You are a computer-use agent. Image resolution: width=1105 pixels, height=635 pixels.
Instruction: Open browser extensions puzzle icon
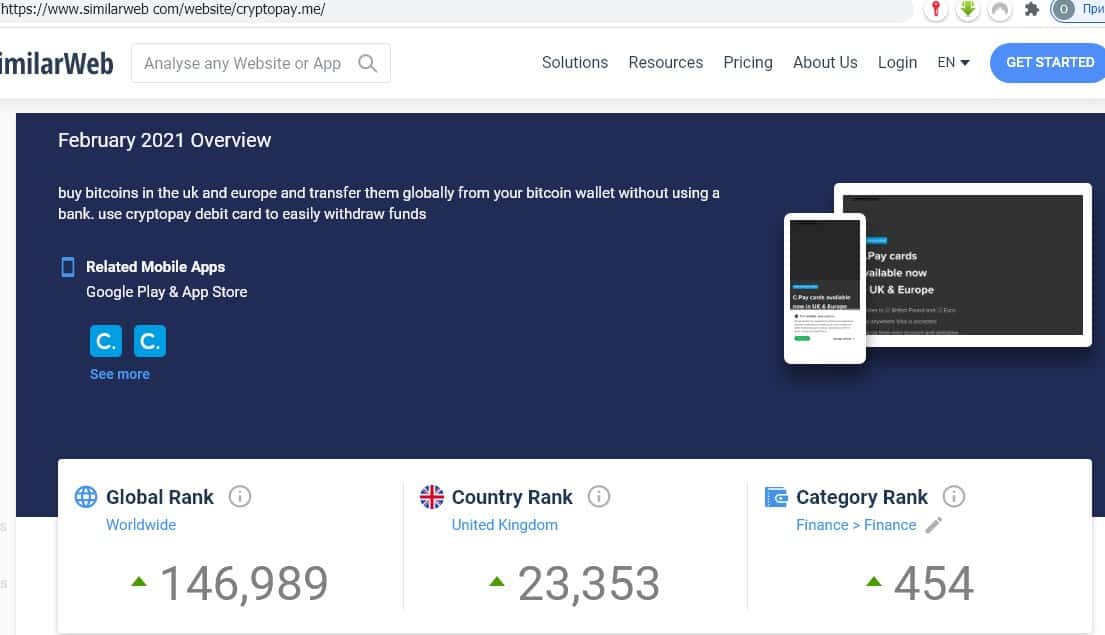tap(1032, 10)
